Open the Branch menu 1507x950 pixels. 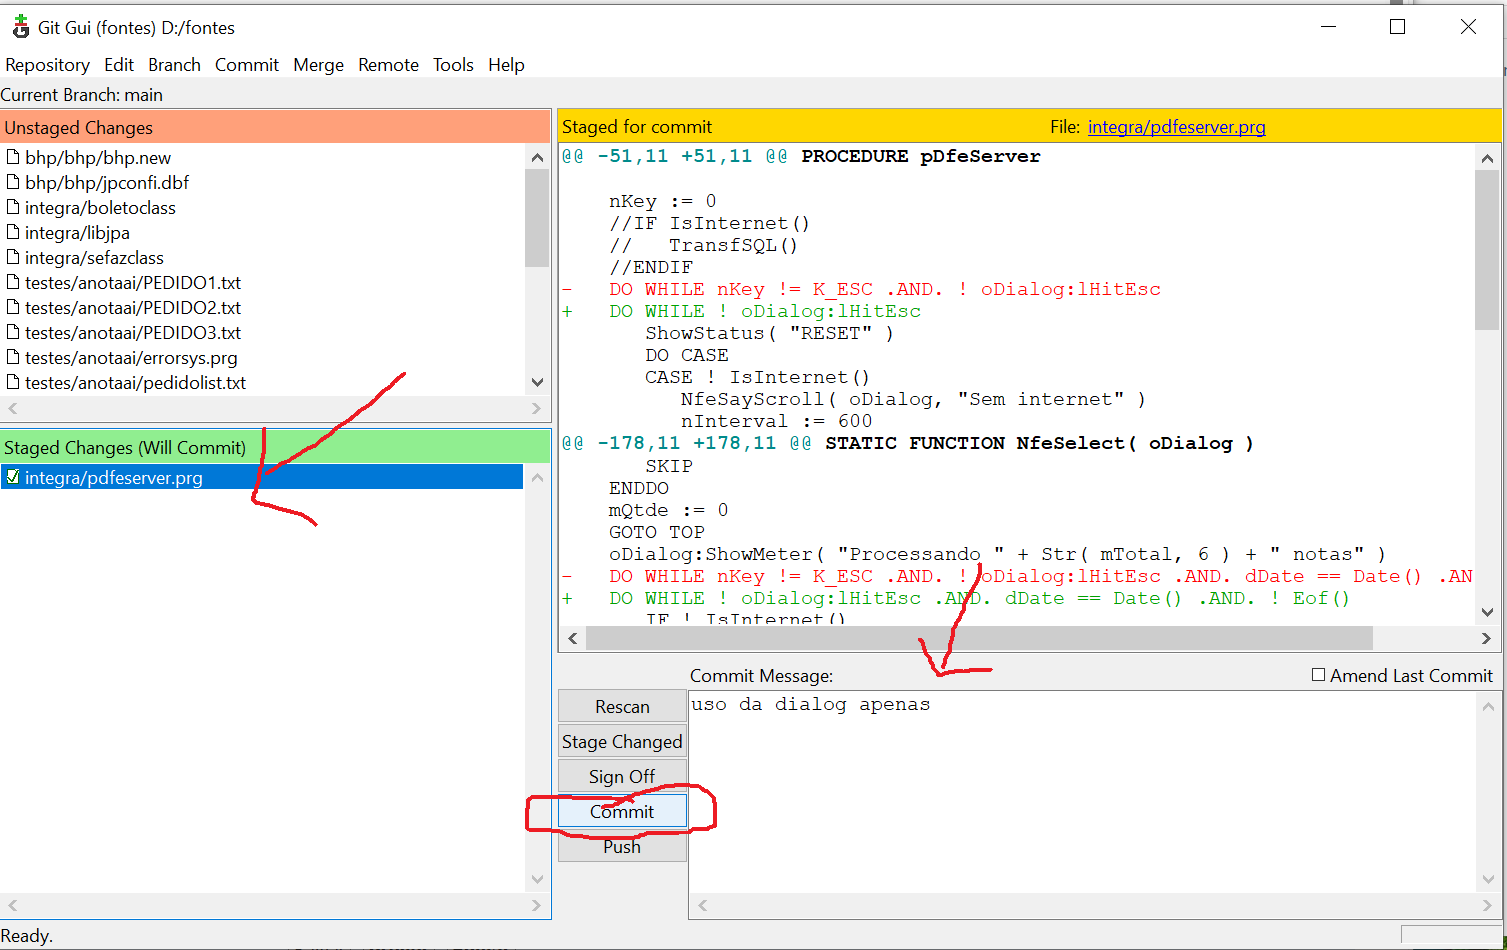tap(174, 65)
